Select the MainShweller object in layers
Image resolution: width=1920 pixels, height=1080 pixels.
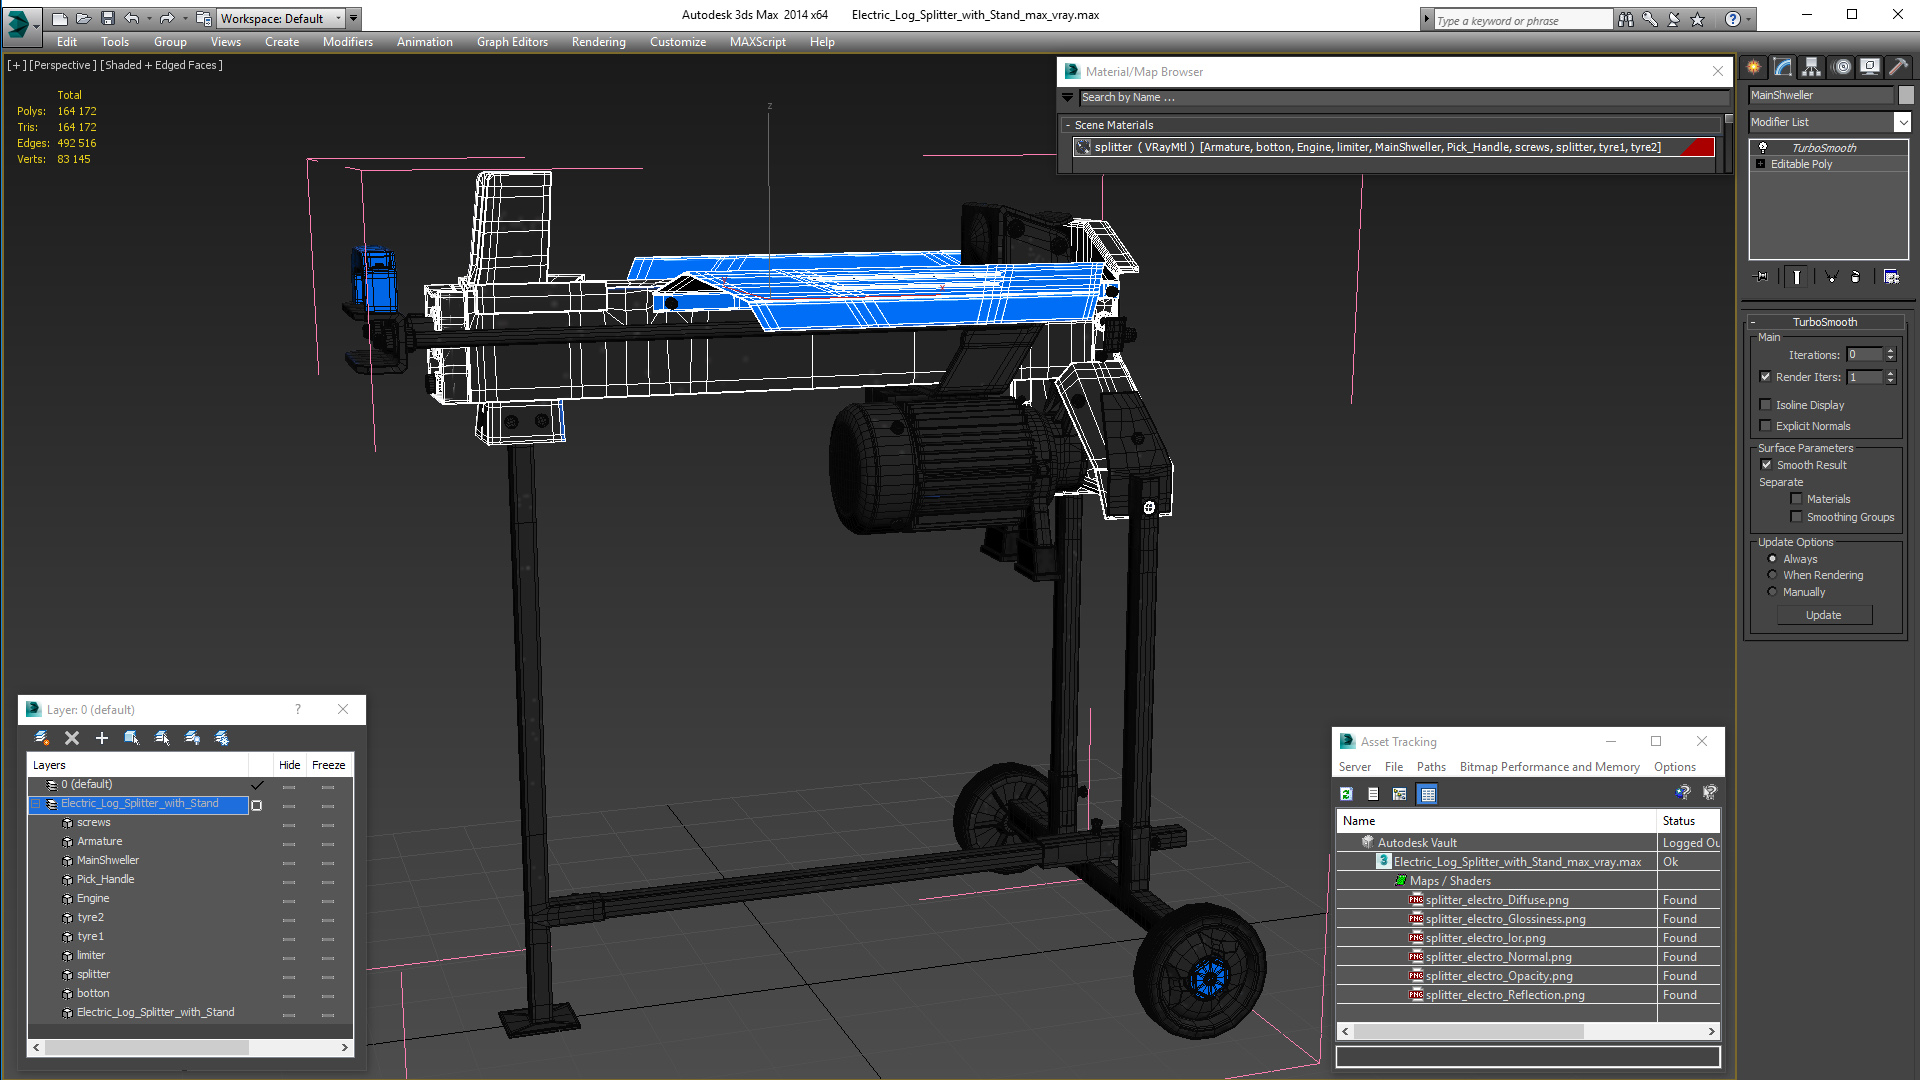108,860
